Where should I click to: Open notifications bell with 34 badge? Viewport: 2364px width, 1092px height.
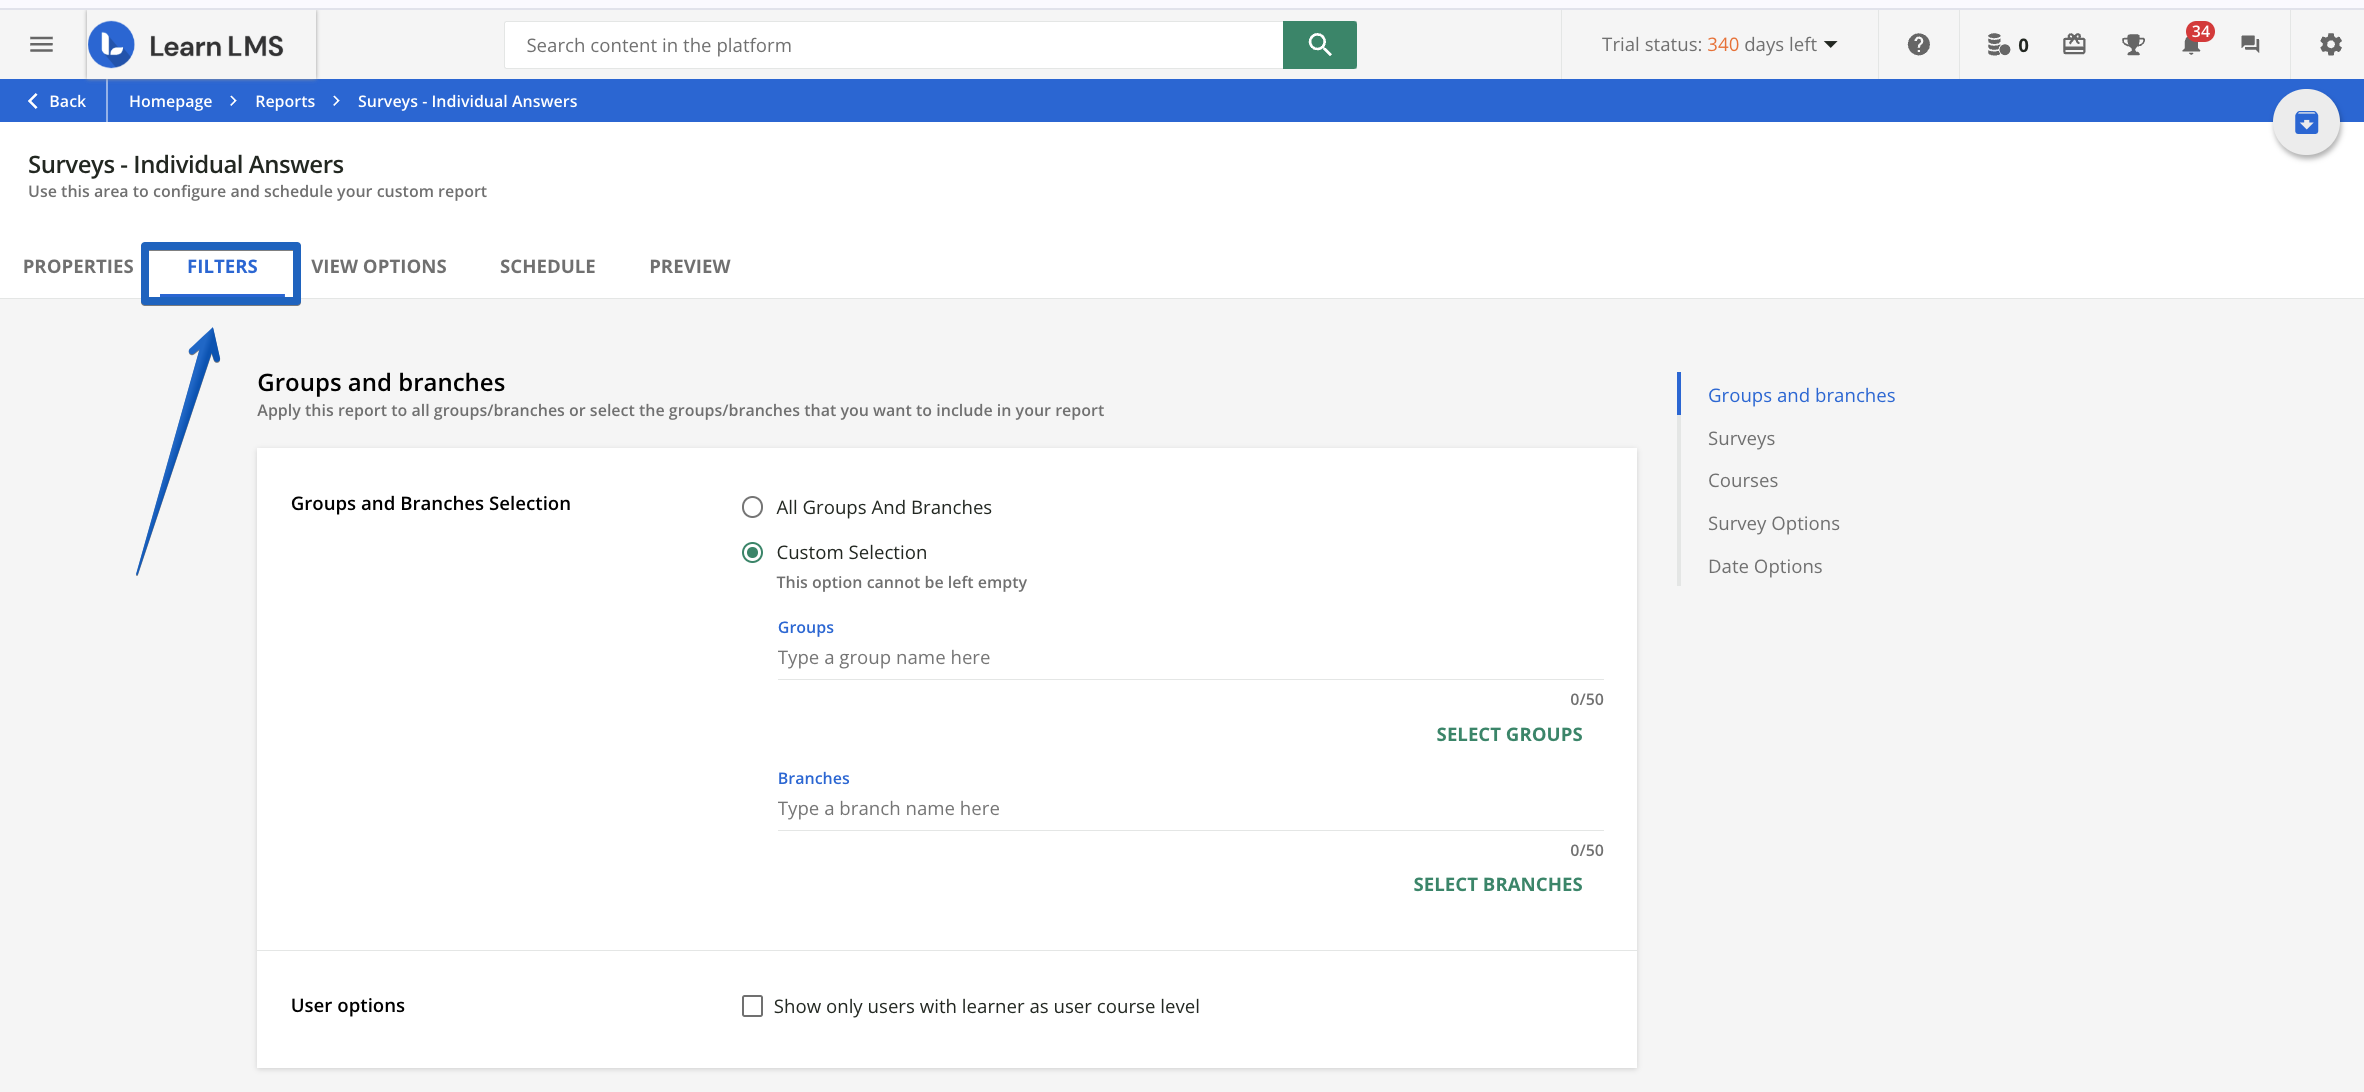(2192, 44)
